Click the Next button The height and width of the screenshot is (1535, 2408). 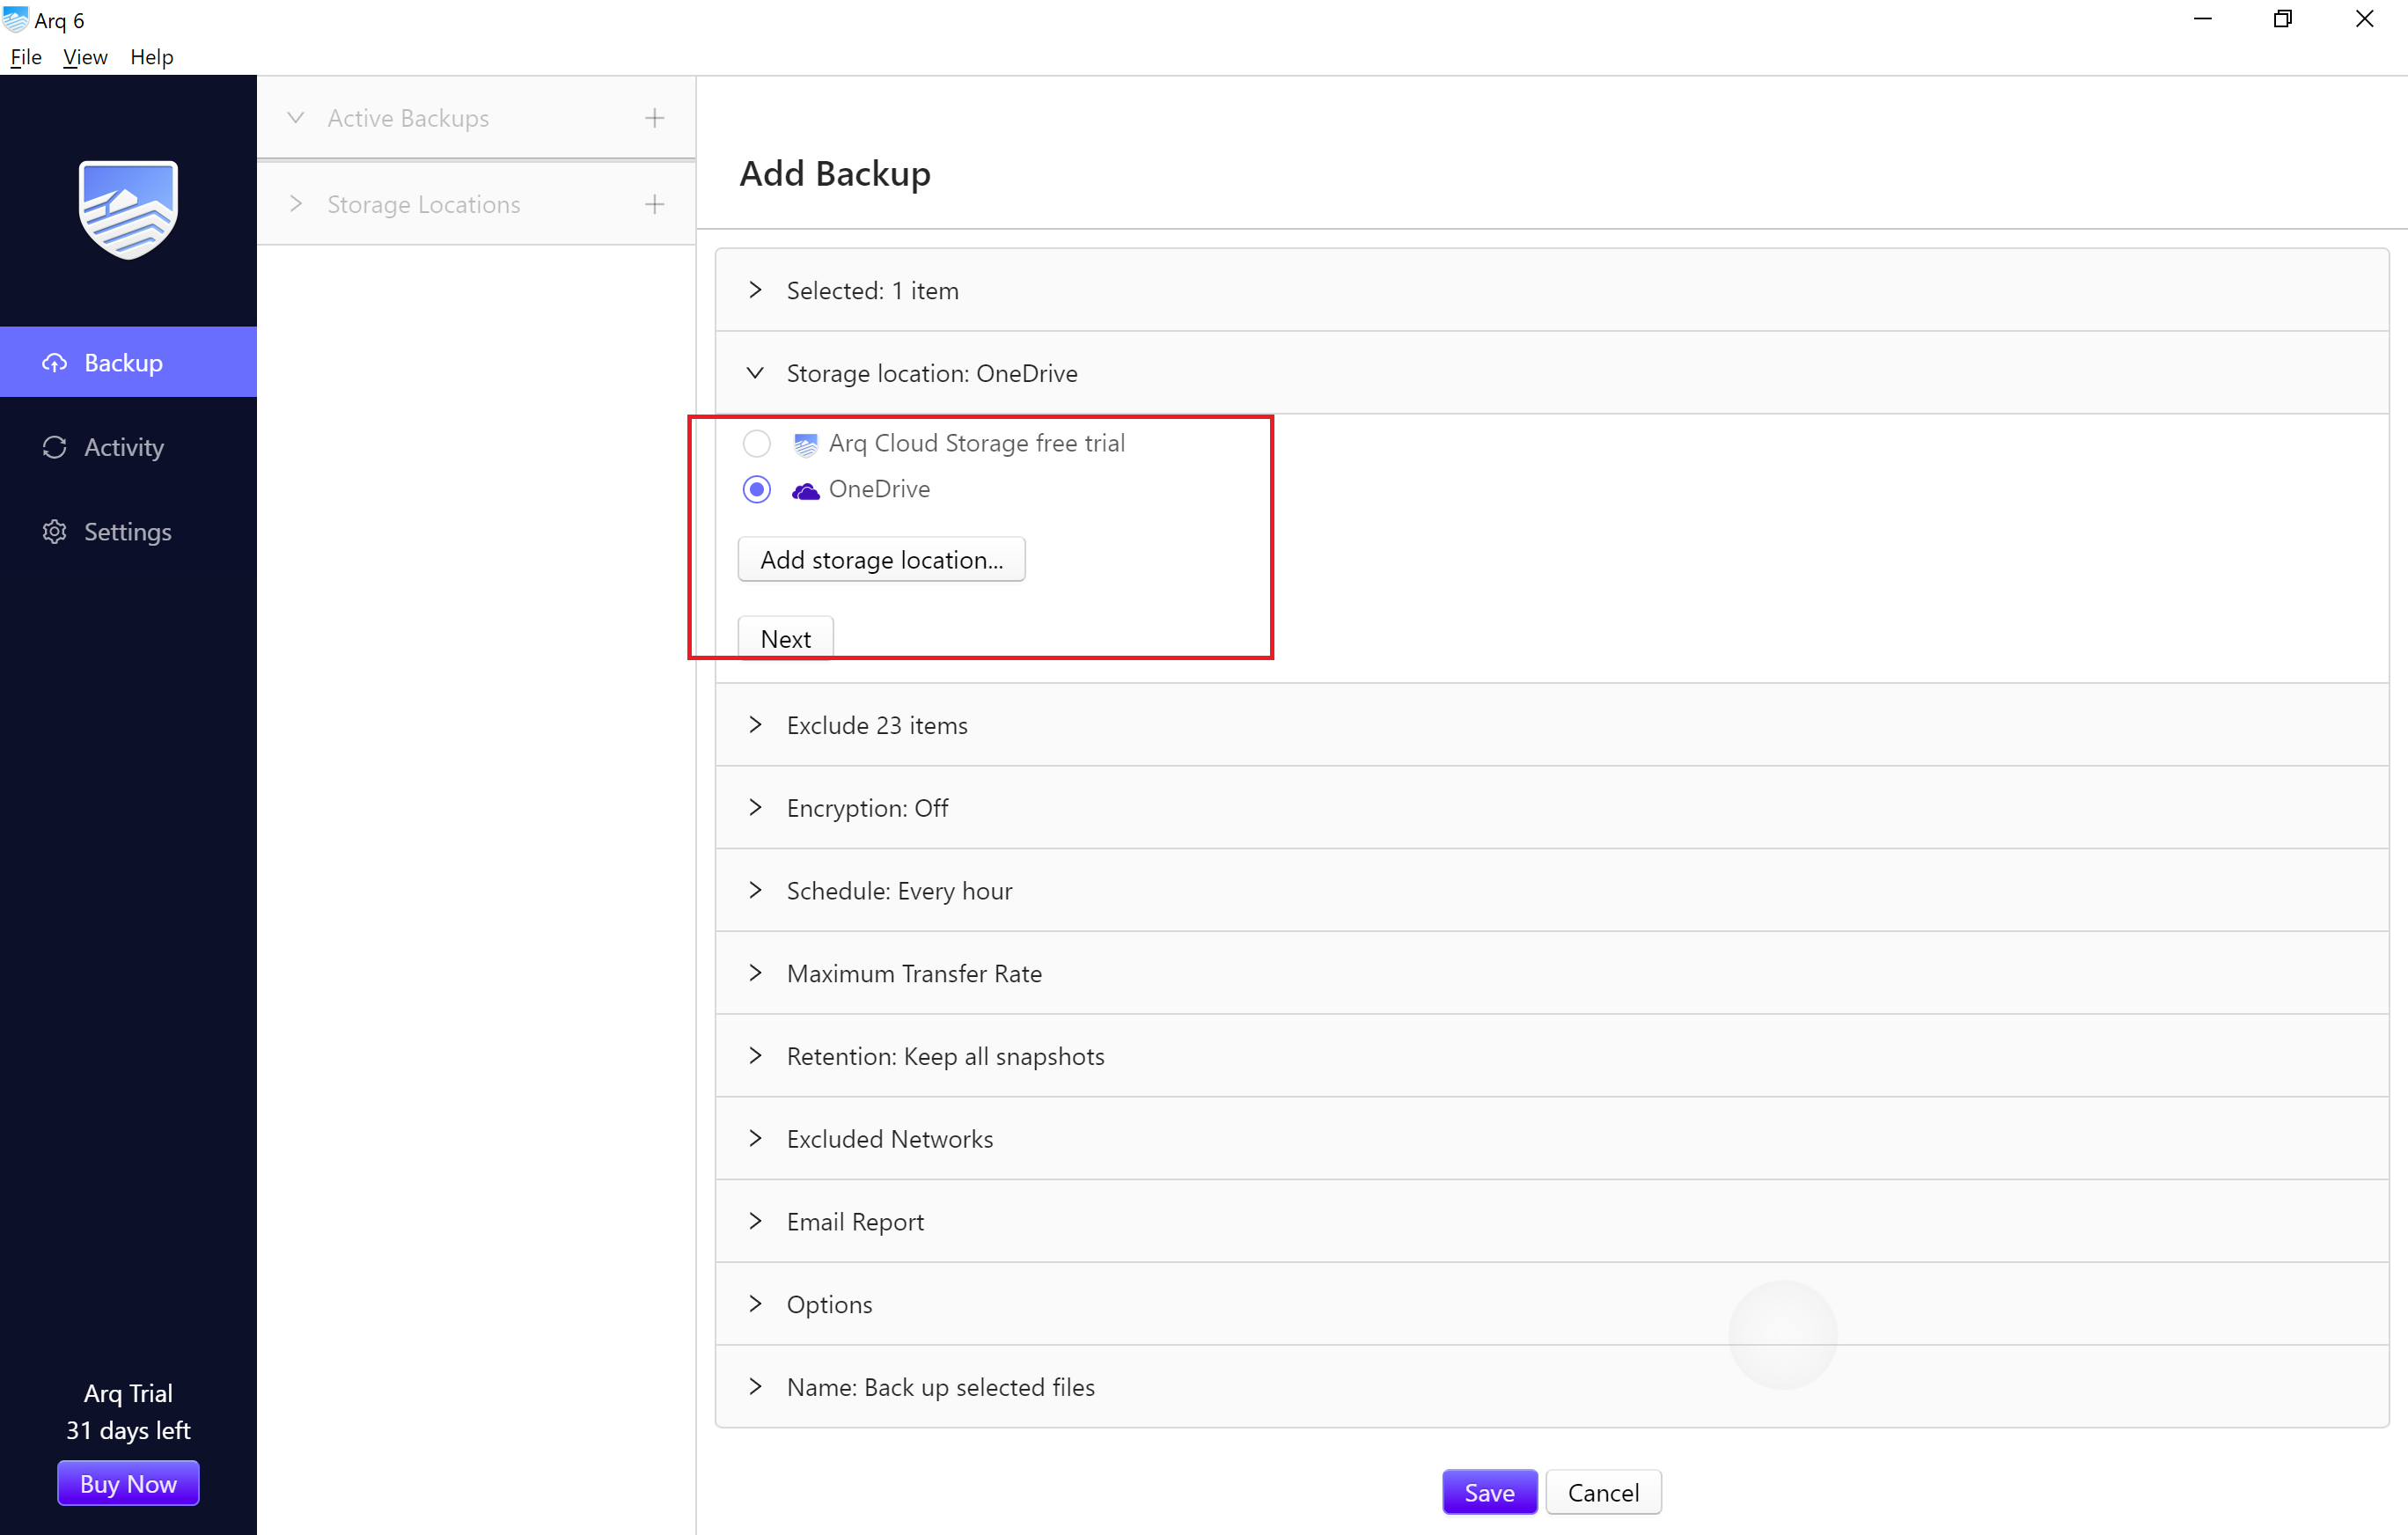click(785, 638)
